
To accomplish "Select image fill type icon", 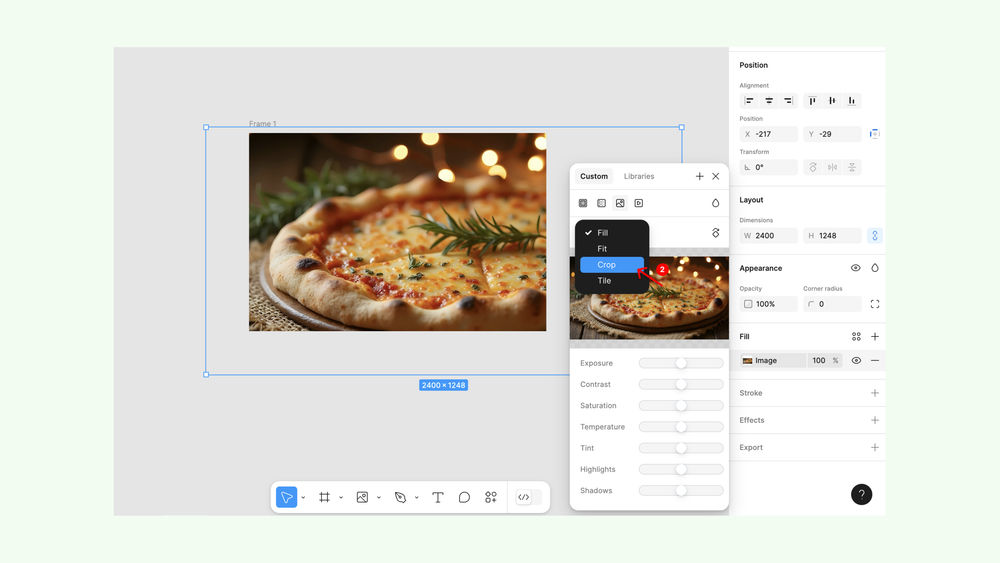I will [x=620, y=203].
